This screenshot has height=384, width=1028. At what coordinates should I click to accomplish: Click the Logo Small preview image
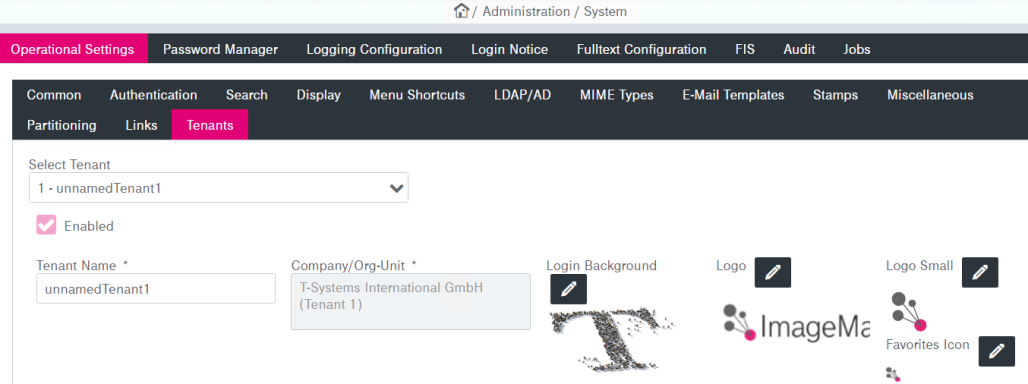[909, 312]
